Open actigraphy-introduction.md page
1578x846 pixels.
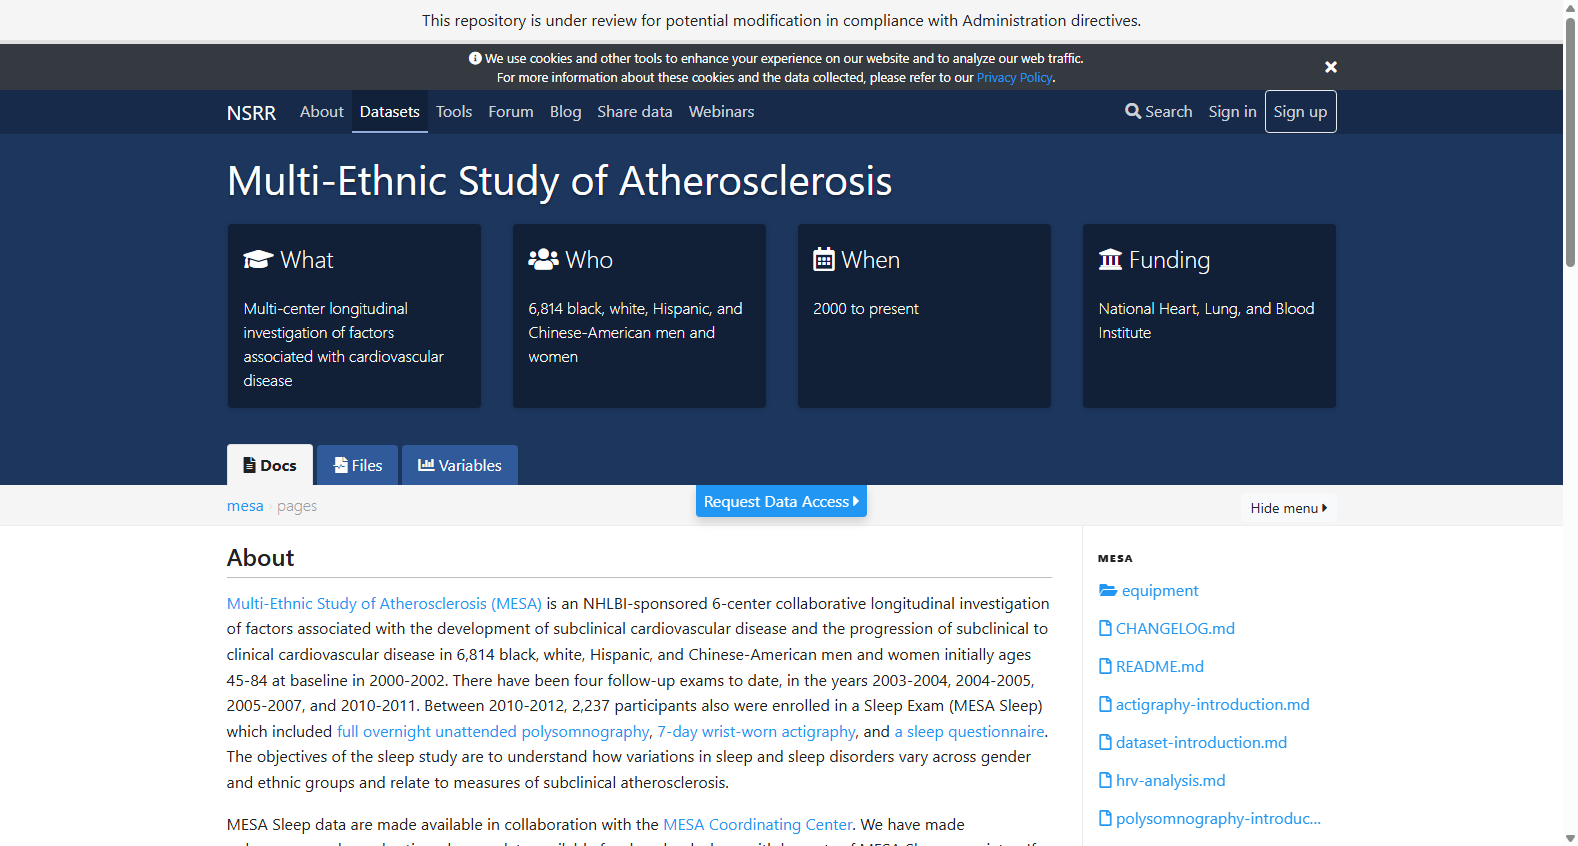pyautogui.click(x=1213, y=705)
